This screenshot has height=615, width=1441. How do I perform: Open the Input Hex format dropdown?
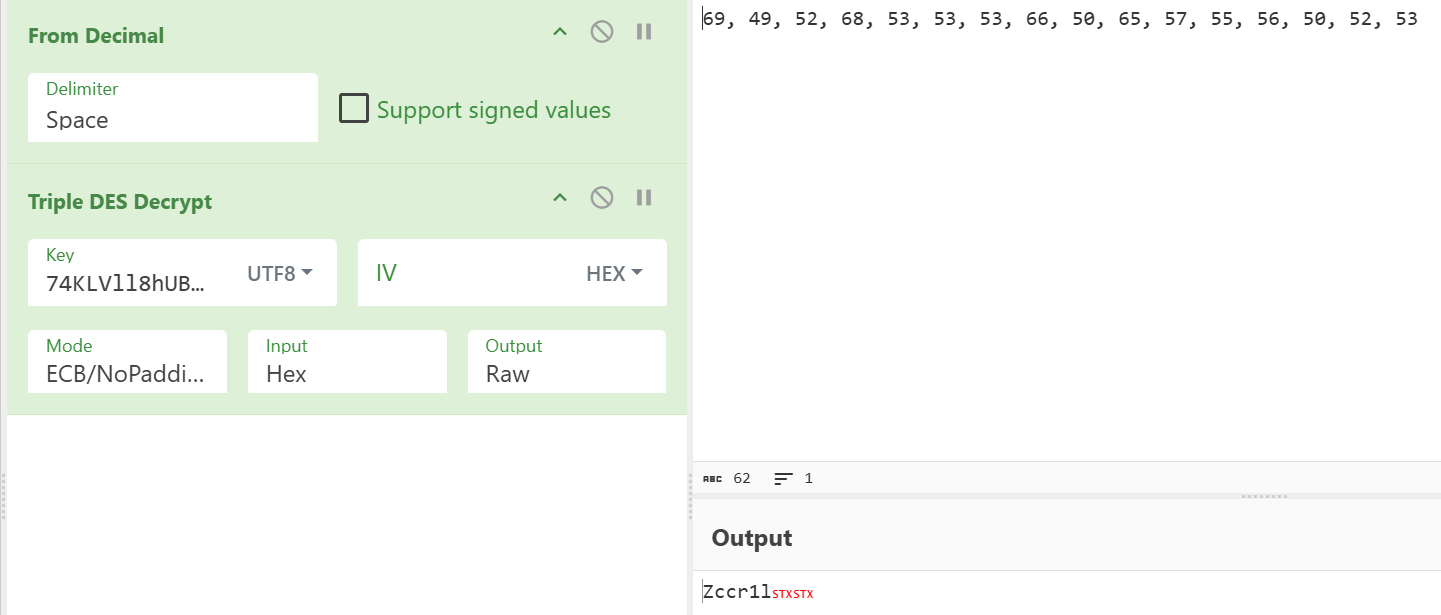(x=346, y=363)
